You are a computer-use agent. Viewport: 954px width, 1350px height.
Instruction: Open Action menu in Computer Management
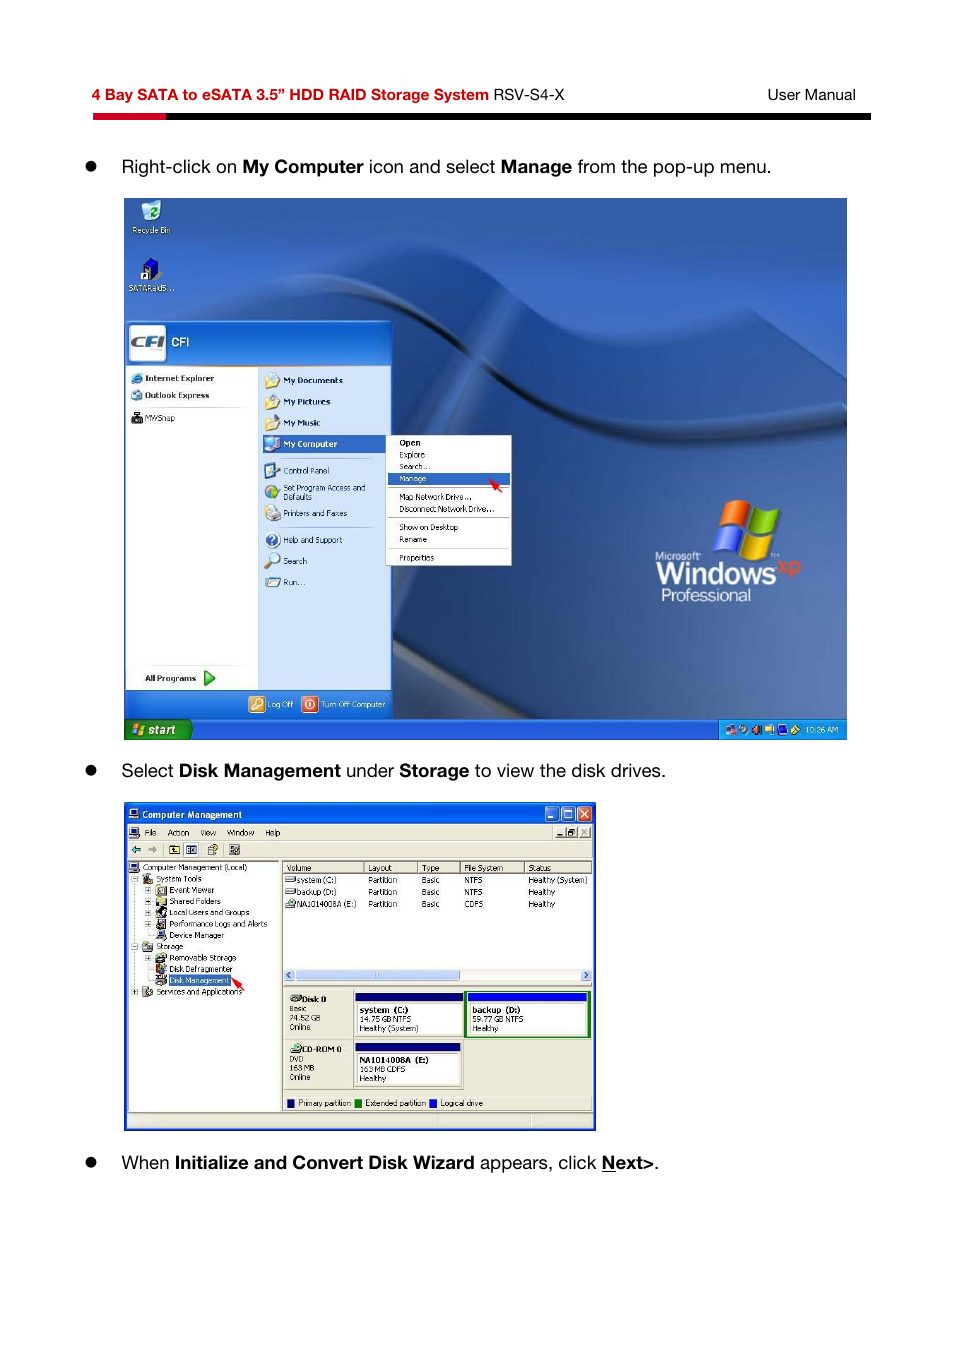[x=179, y=833]
